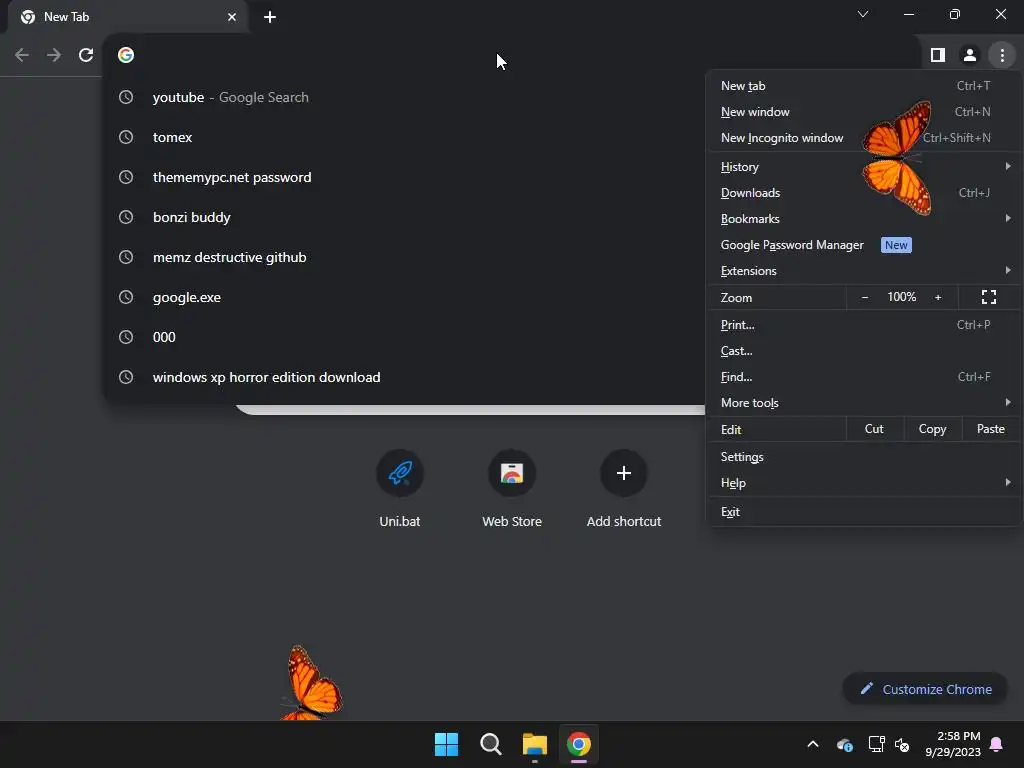Select the 000 suggestion
This screenshot has width=1024, height=768.
pyautogui.click(x=405, y=337)
